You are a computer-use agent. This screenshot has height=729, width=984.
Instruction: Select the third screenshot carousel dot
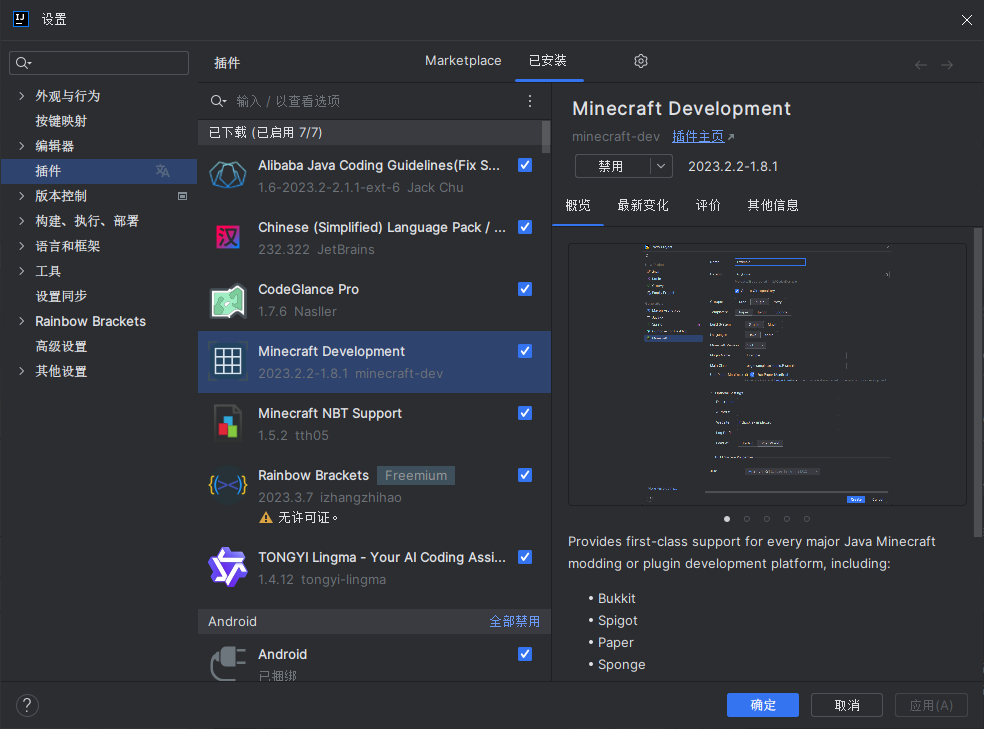coord(767,519)
